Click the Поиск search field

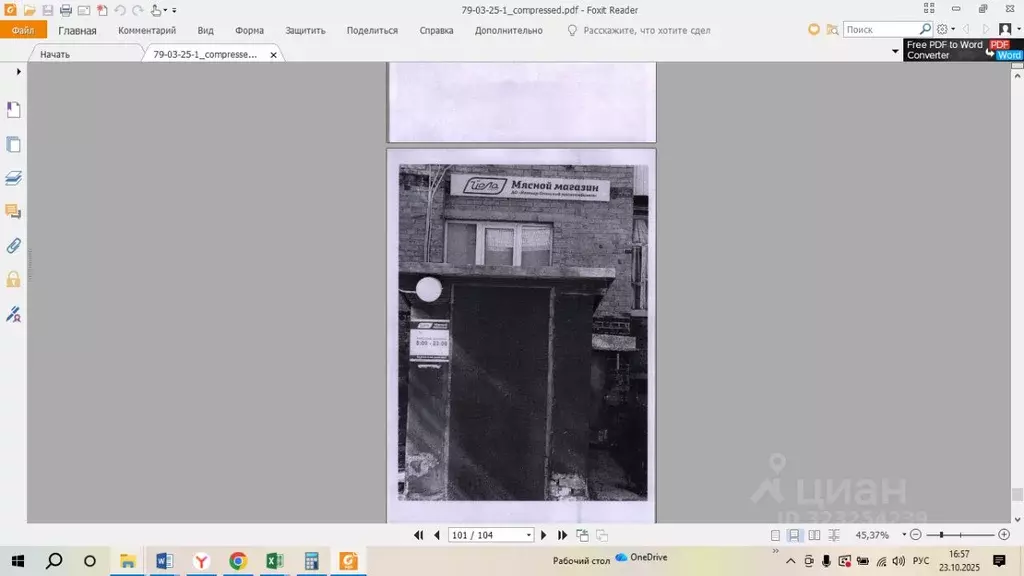(880, 30)
